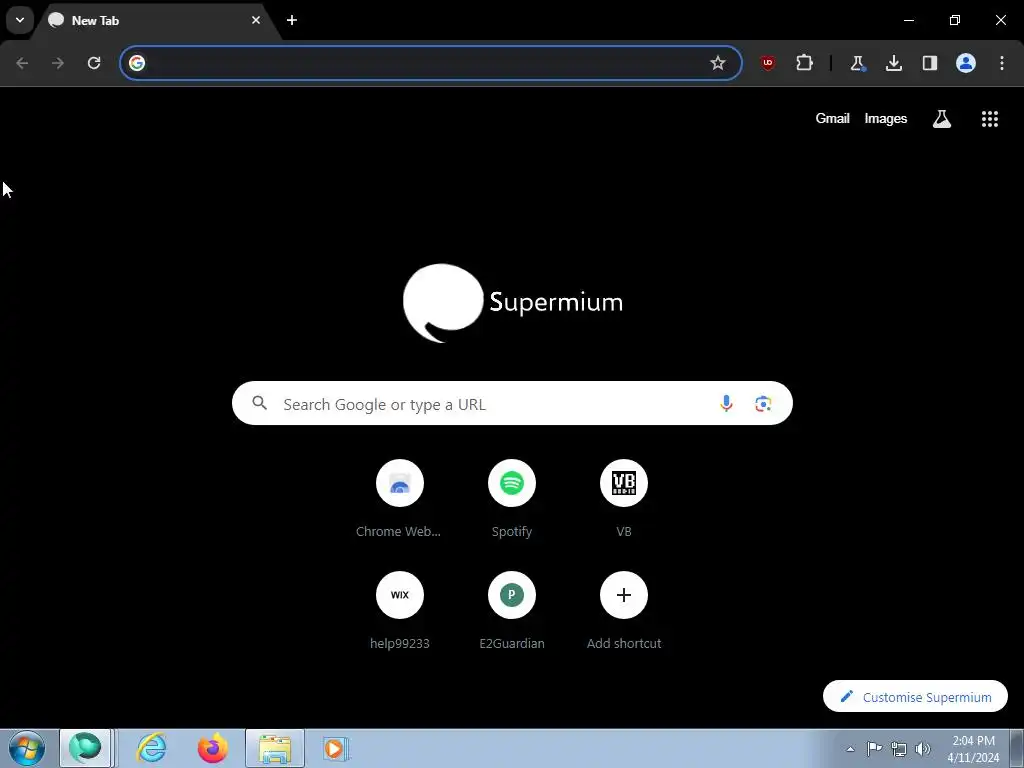Image resolution: width=1024 pixels, height=768 pixels.
Task: Open the profile avatar menu
Action: 966,63
